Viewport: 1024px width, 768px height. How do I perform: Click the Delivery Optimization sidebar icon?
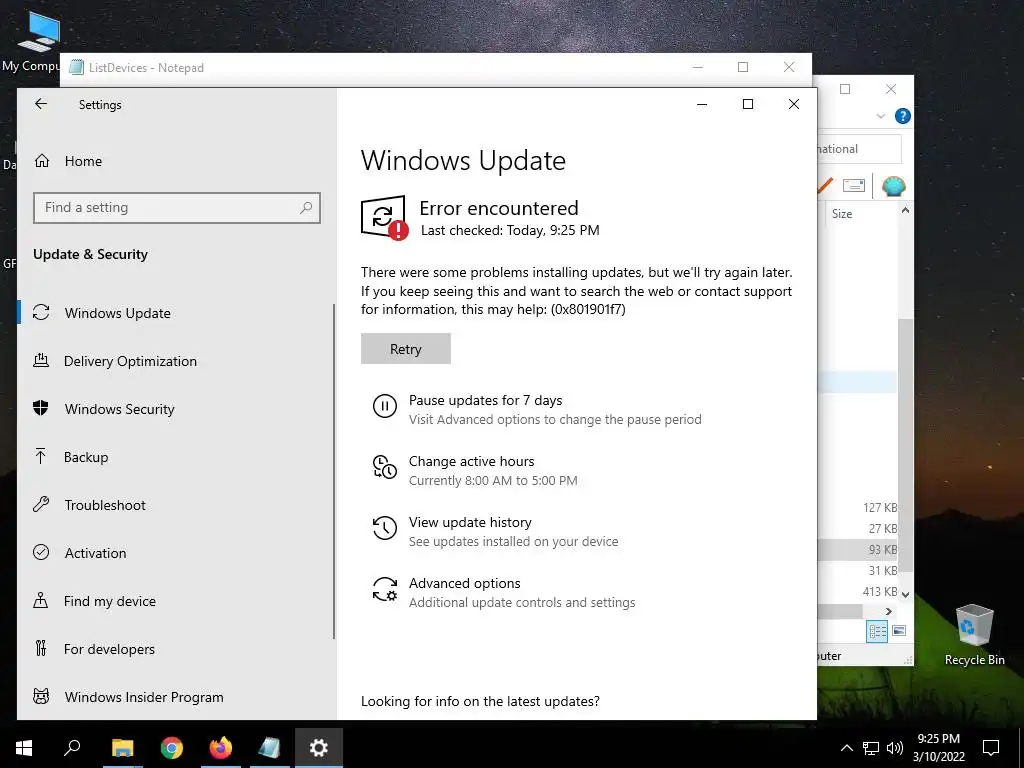(x=41, y=360)
